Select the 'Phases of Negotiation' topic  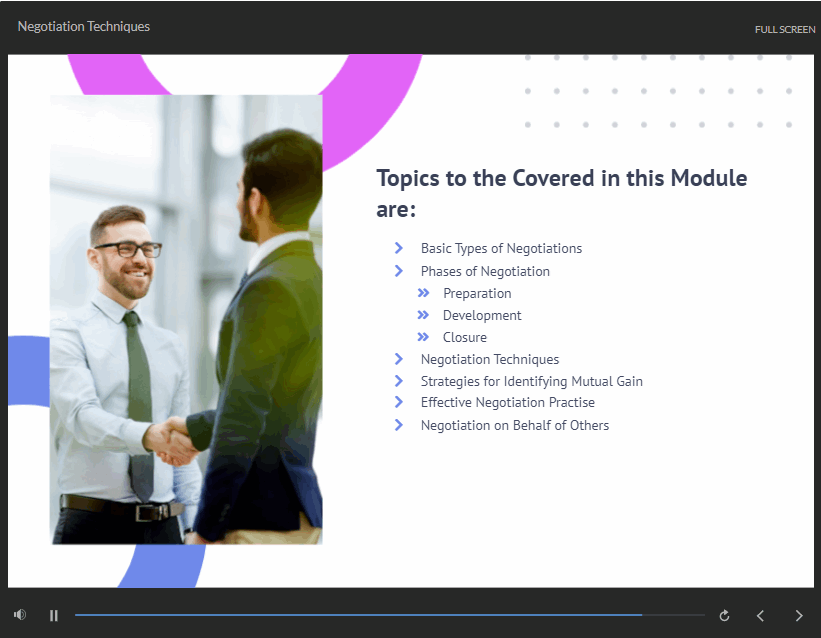pyautogui.click(x=485, y=271)
